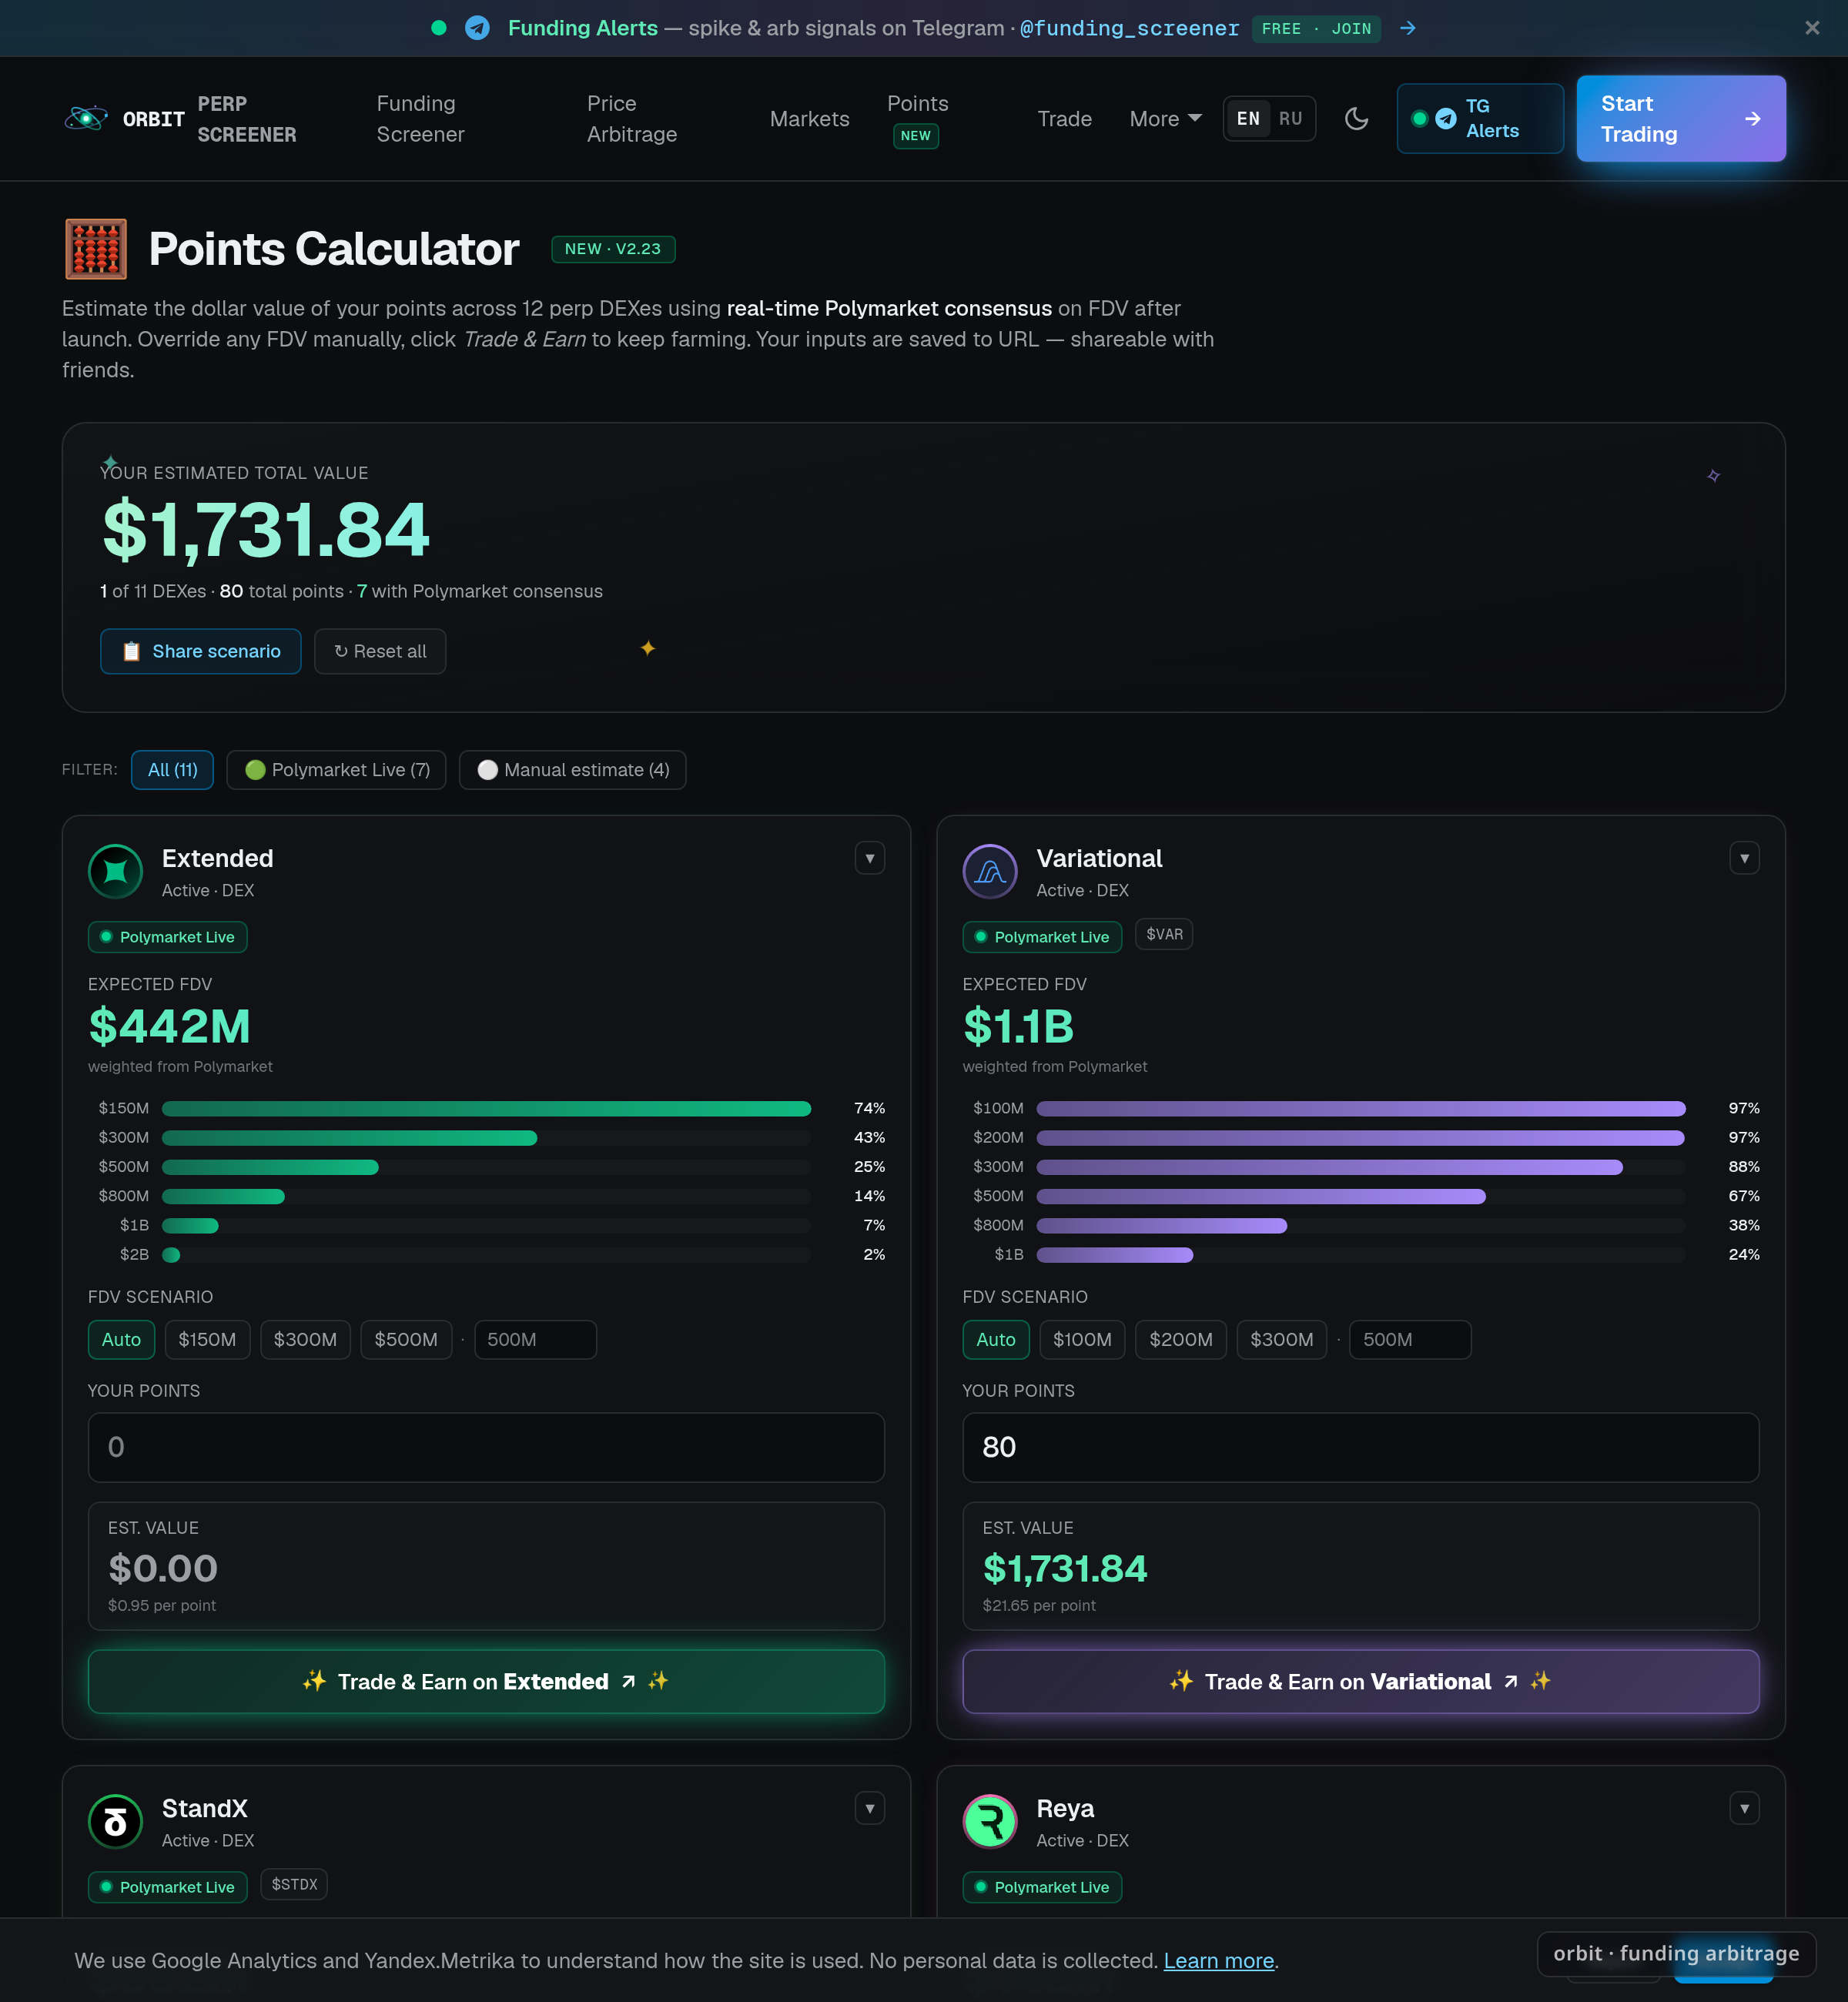The image size is (1848, 2002).
Task: Select $300M FDV scenario for Variational
Action: pos(1282,1339)
